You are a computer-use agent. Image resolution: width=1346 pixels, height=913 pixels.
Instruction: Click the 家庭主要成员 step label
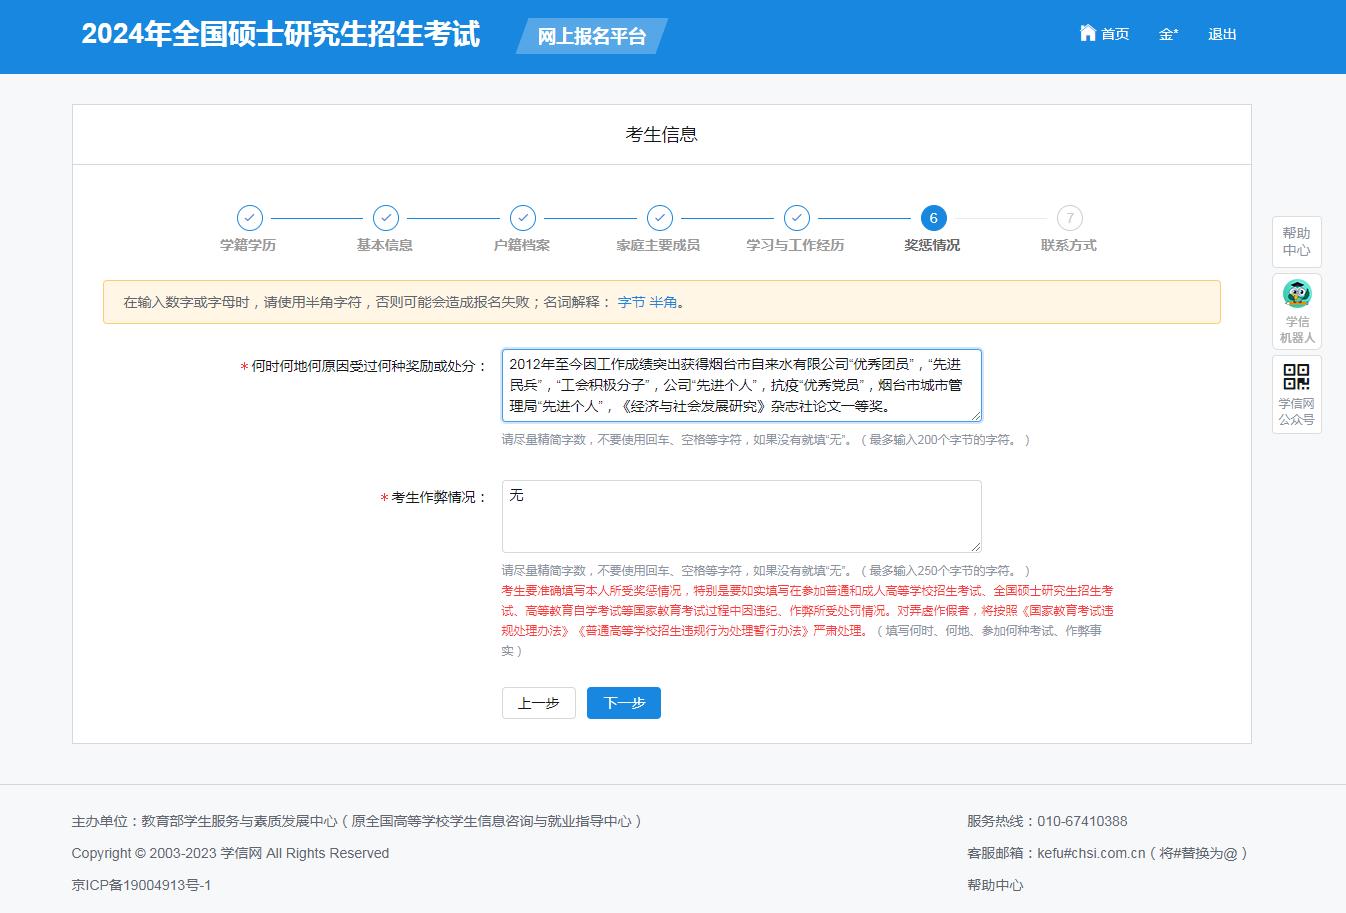click(658, 245)
